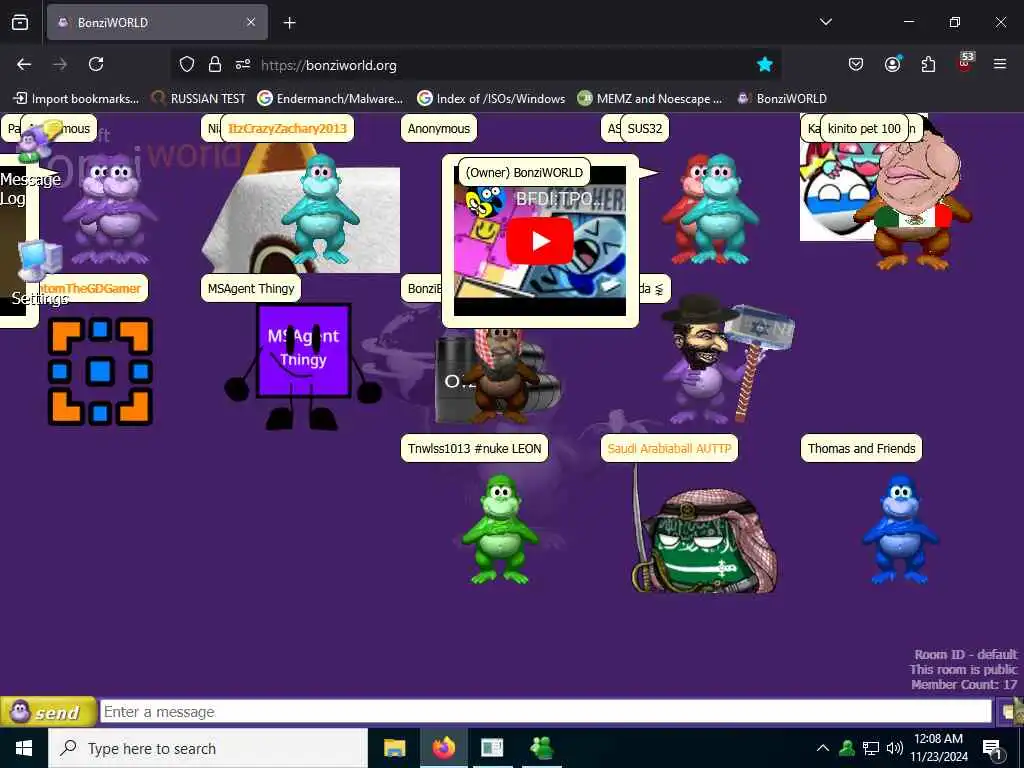
Task: Go forward in Firefox
Action: coord(60,64)
